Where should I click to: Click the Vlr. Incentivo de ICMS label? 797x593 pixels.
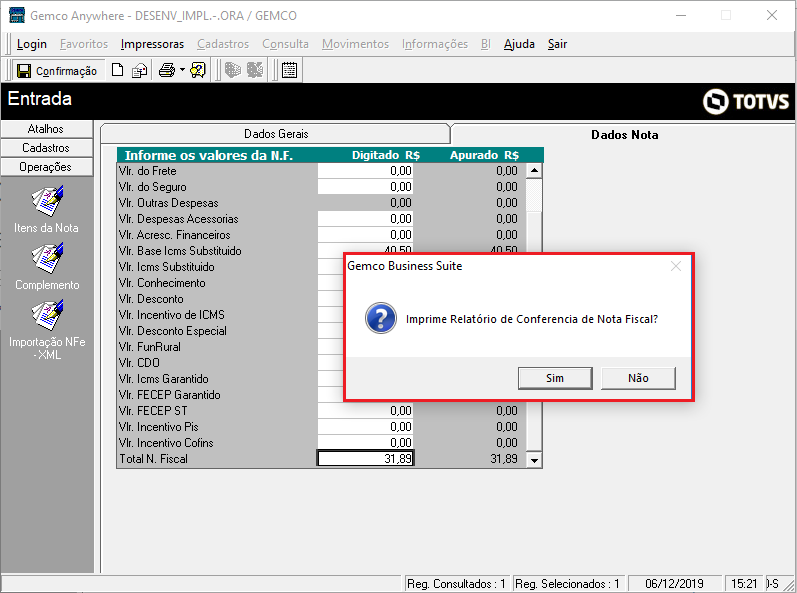(x=171, y=315)
